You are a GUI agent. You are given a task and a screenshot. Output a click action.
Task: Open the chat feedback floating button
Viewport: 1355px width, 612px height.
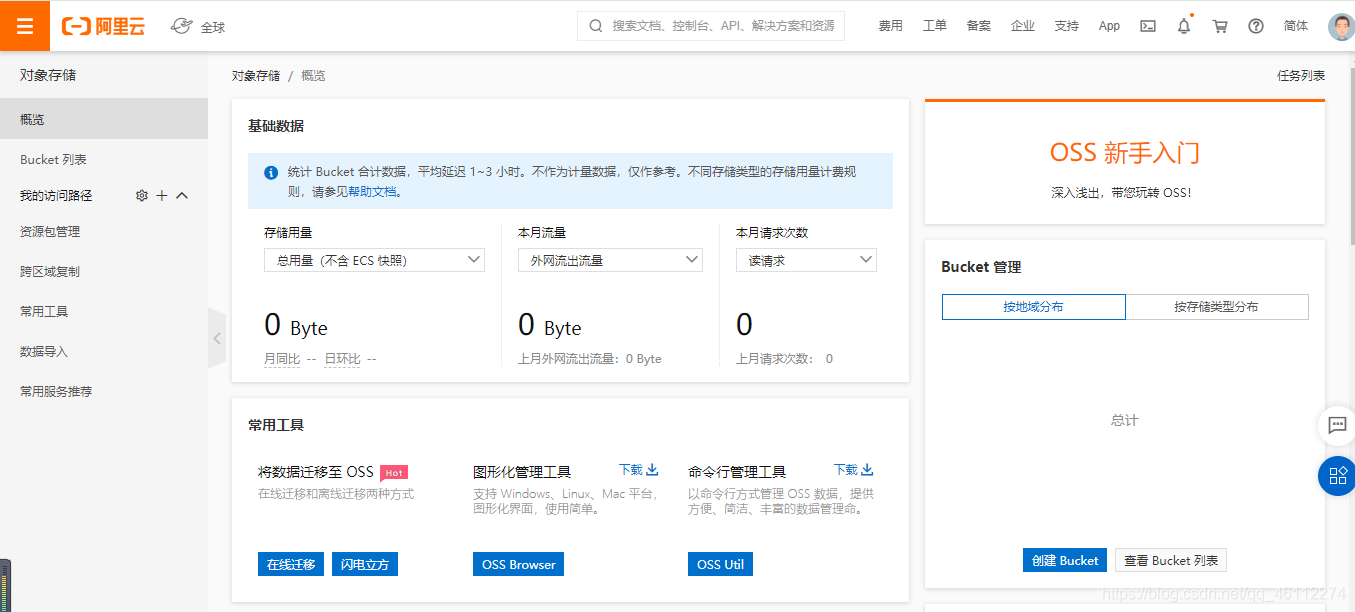click(1337, 425)
